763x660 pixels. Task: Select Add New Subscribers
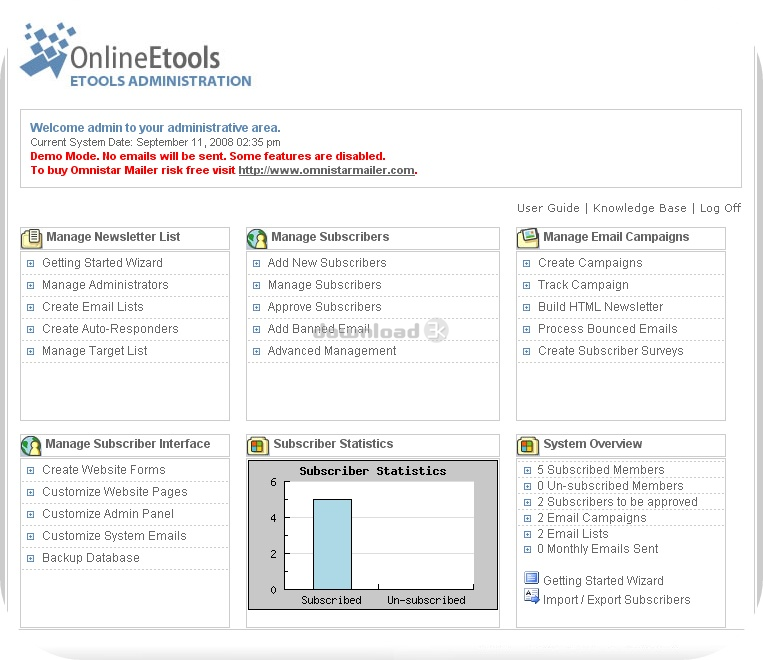[x=327, y=263]
